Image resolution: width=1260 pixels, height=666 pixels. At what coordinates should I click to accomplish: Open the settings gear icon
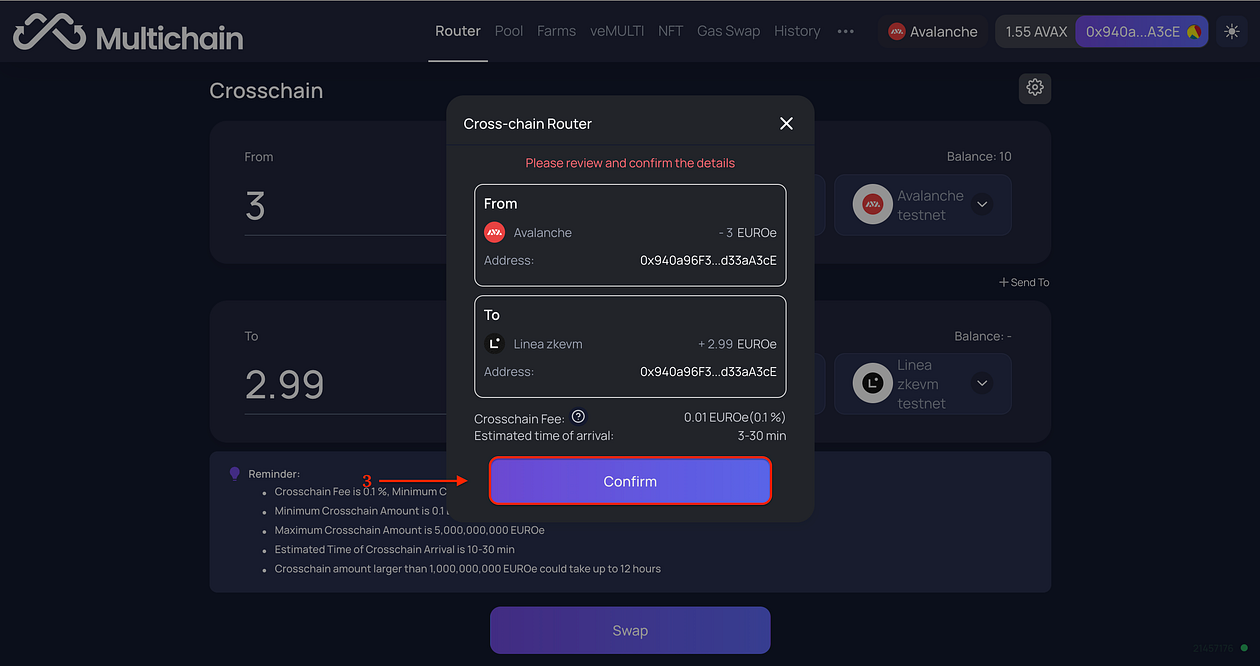[x=1035, y=88]
